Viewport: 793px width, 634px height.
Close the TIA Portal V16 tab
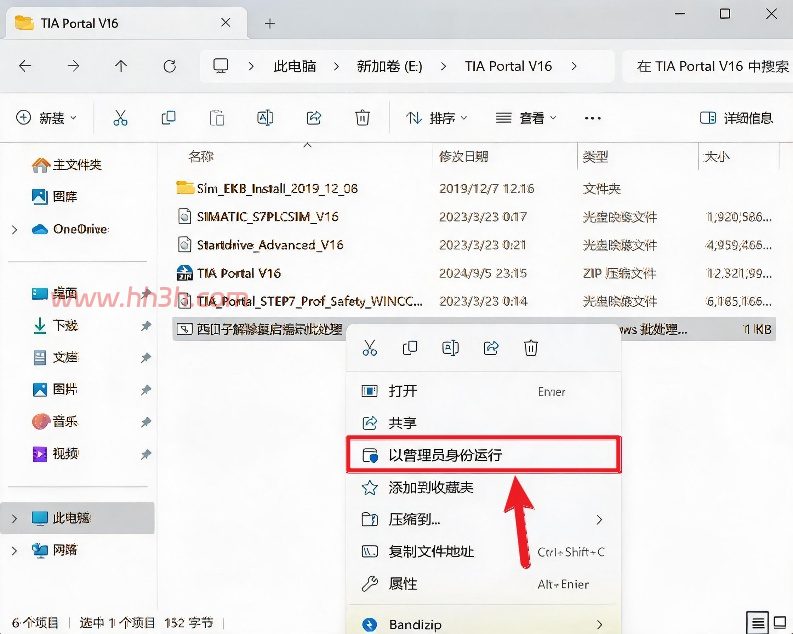tap(226, 23)
